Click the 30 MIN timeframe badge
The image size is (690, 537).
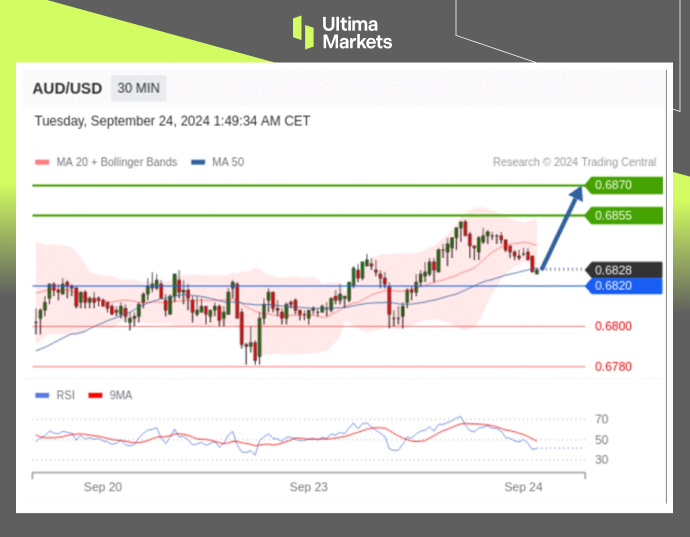pyautogui.click(x=138, y=88)
